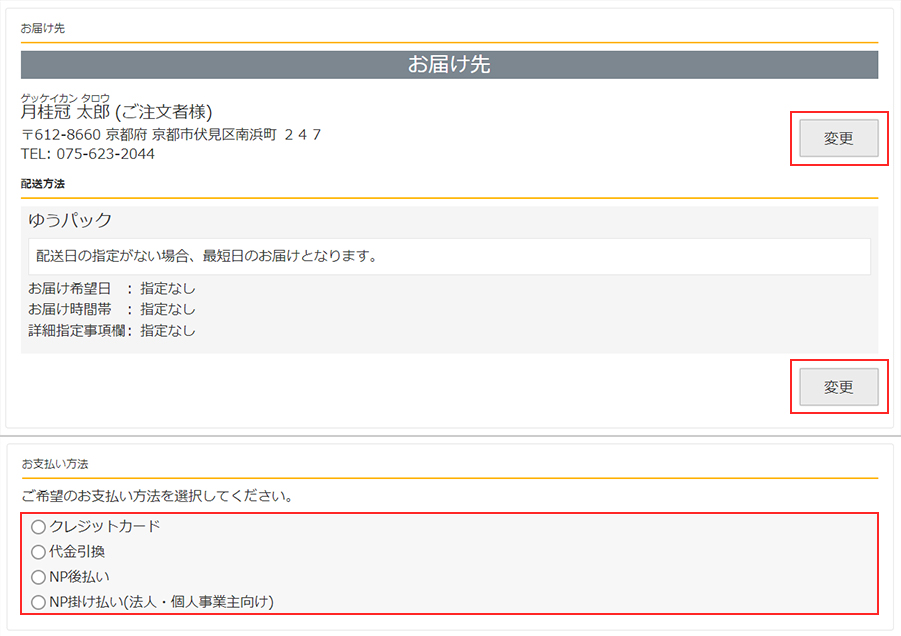Viewport: 901px width, 636px height.
Task: Click the white delivery date notice box
Action: click(x=449, y=256)
